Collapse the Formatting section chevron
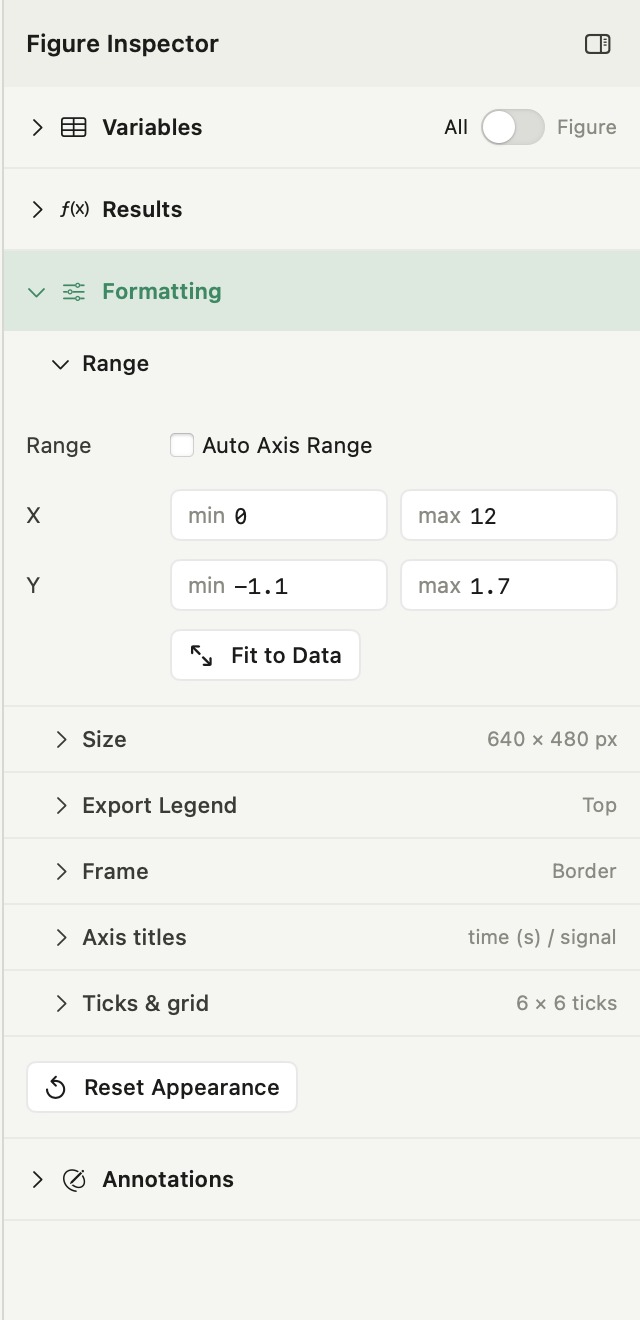The image size is (640, 1320). (x=37, y=292)
